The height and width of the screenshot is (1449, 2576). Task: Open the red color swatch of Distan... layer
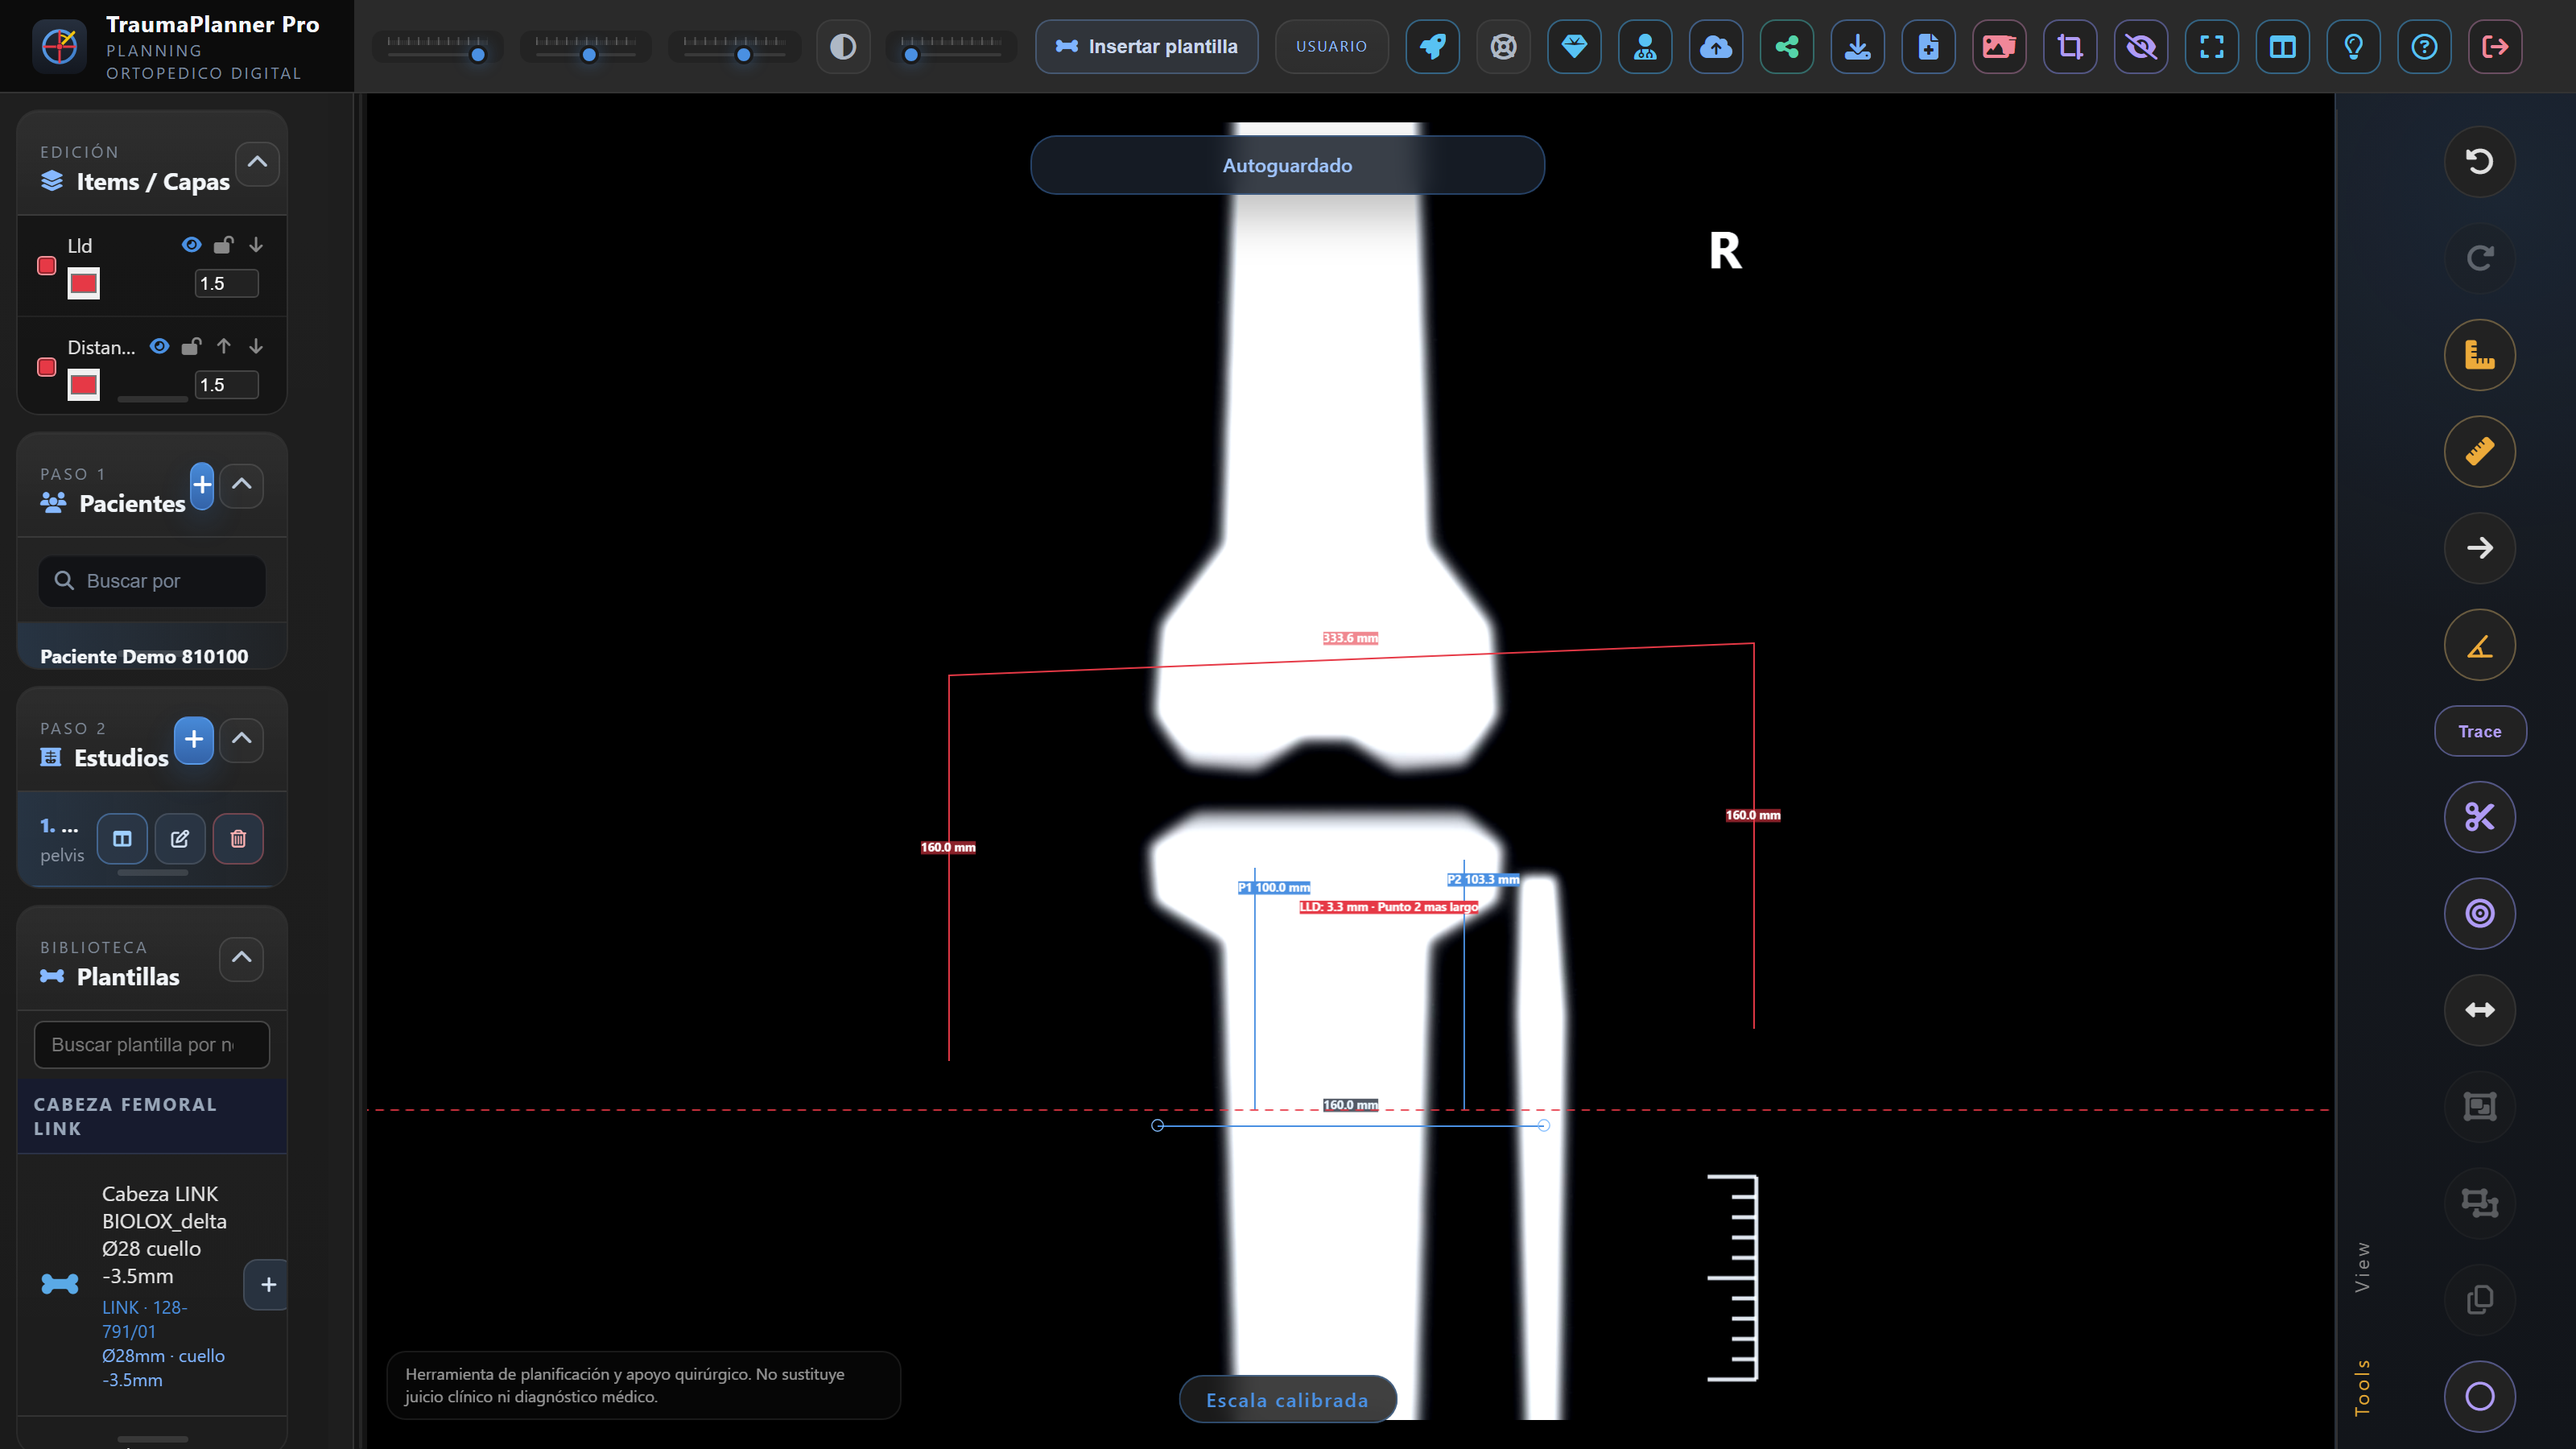tap(84, 385)
